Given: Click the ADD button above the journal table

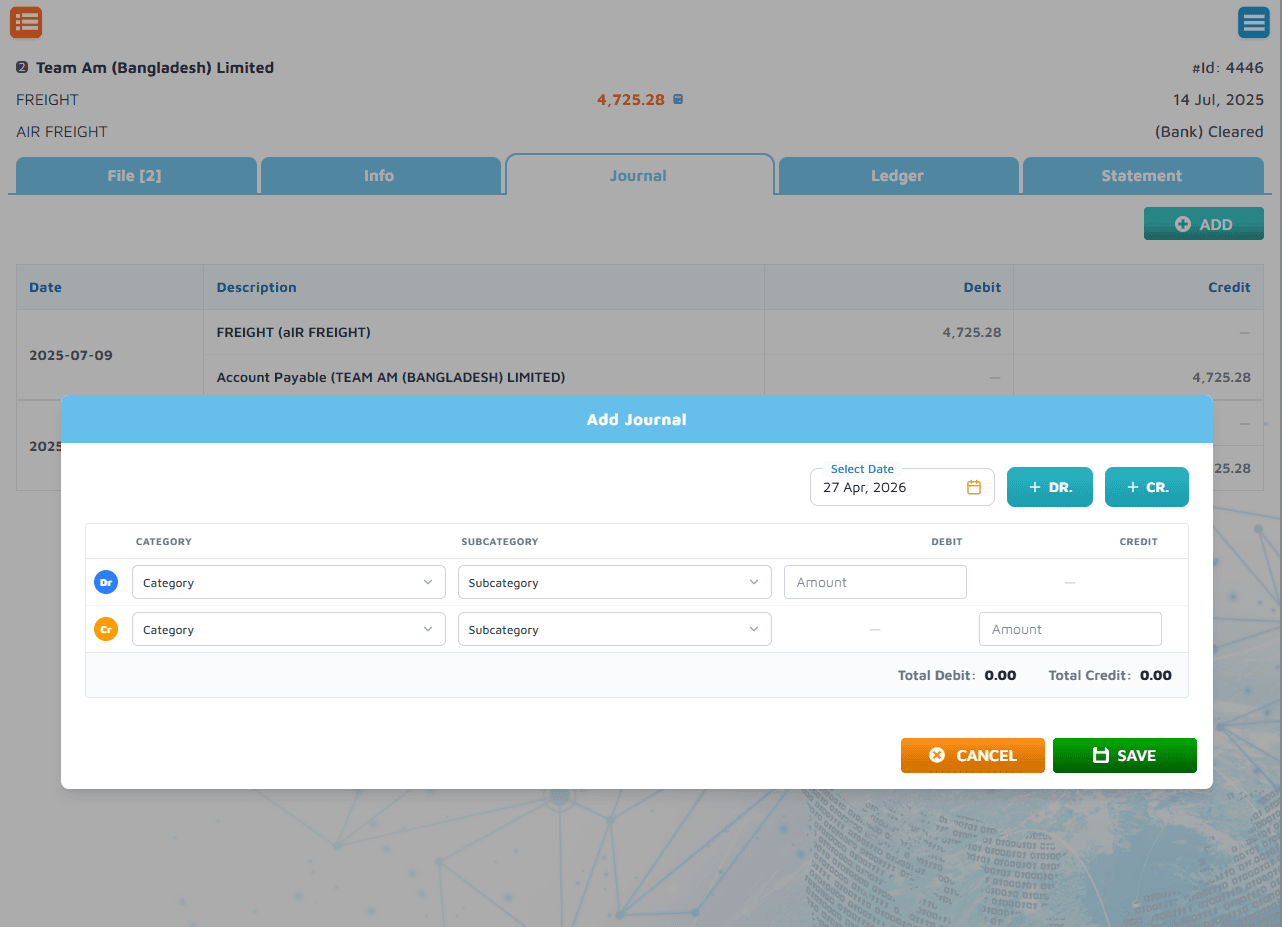Looking at the screenshot, I should [1204, 224].
